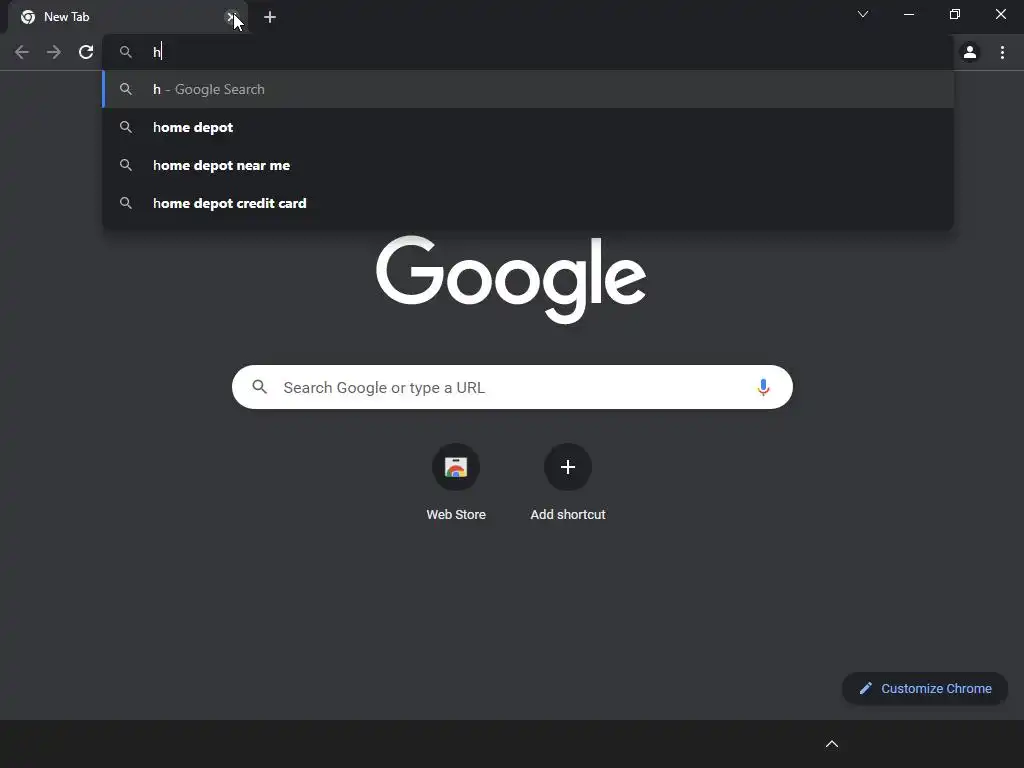Click the Google logo
Image resolution: width=1024 pixels, height=768 pixels.
pos(511,279)
